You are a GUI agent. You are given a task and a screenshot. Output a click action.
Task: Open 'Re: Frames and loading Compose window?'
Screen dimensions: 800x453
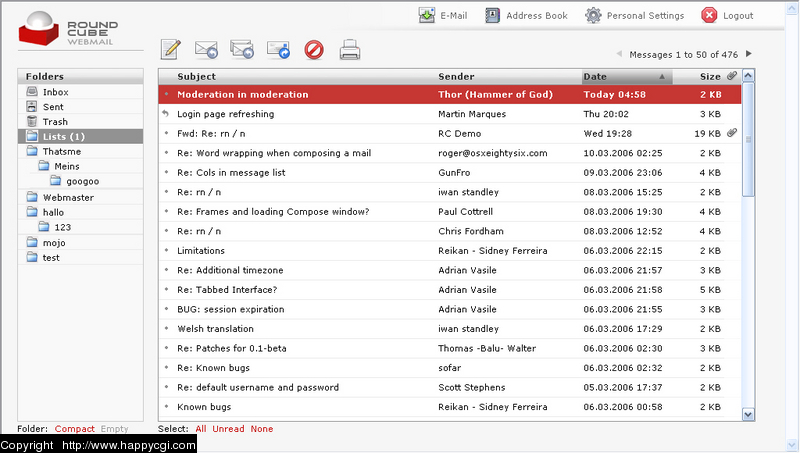click(273, 212)
